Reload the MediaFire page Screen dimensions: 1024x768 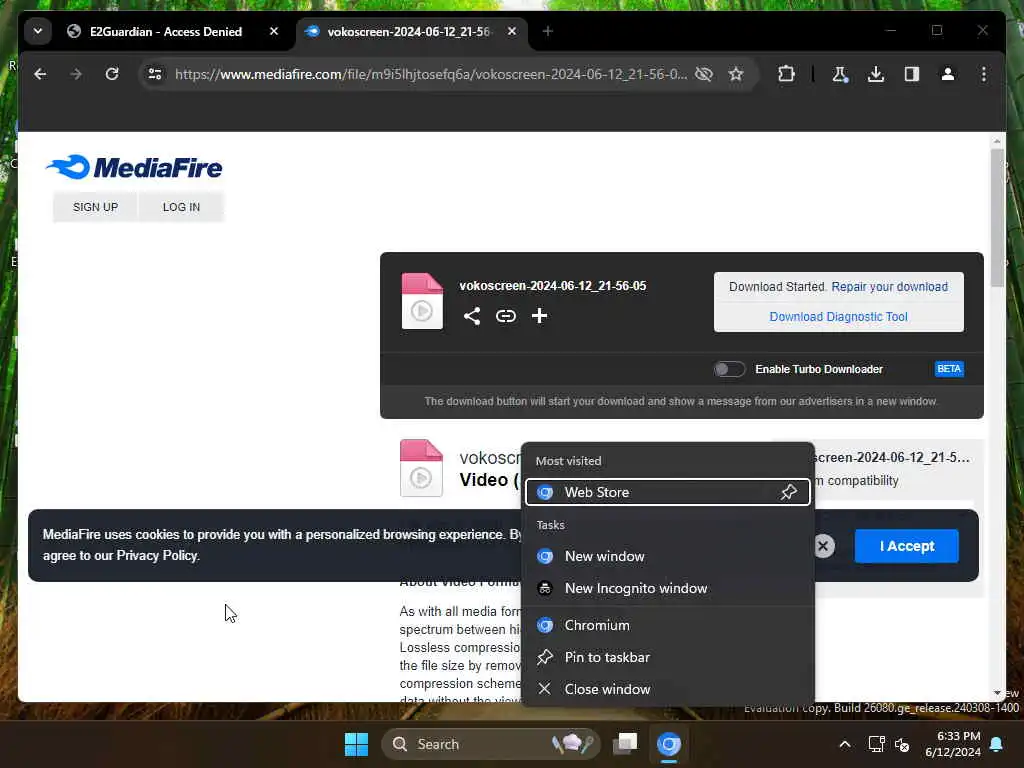click(112, 74)
